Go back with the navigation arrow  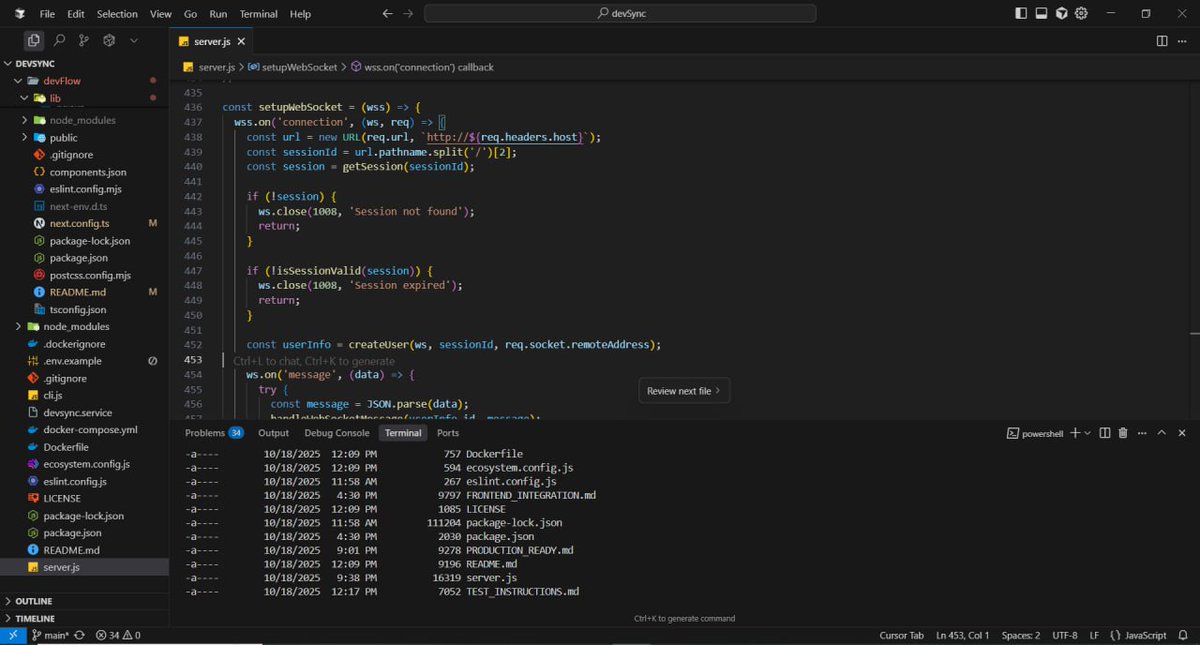coord(388,14)
